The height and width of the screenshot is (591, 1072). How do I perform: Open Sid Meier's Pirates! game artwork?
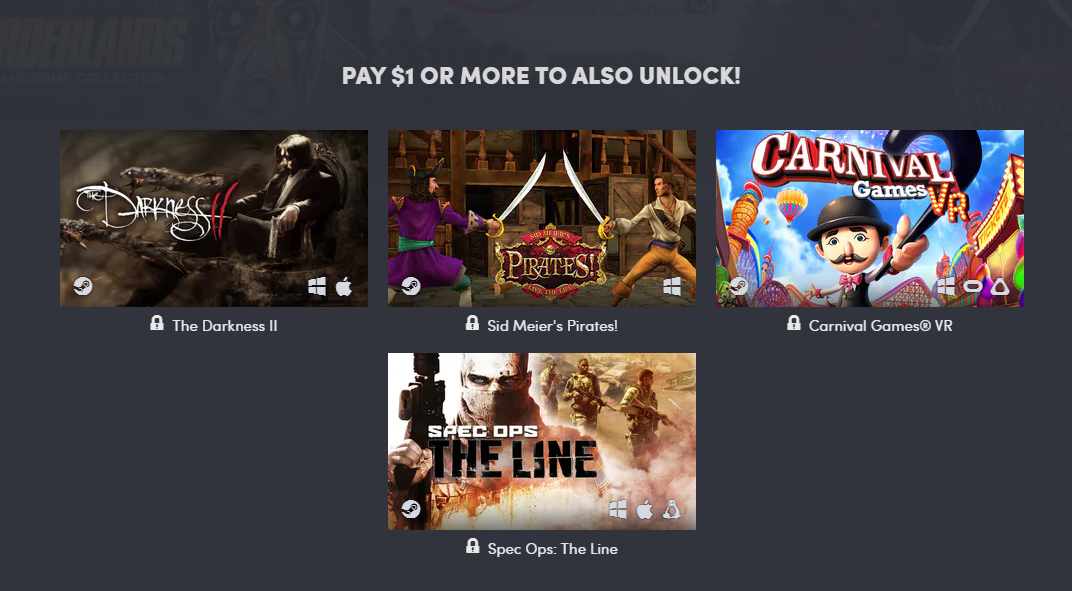click(x=542, y=218)
